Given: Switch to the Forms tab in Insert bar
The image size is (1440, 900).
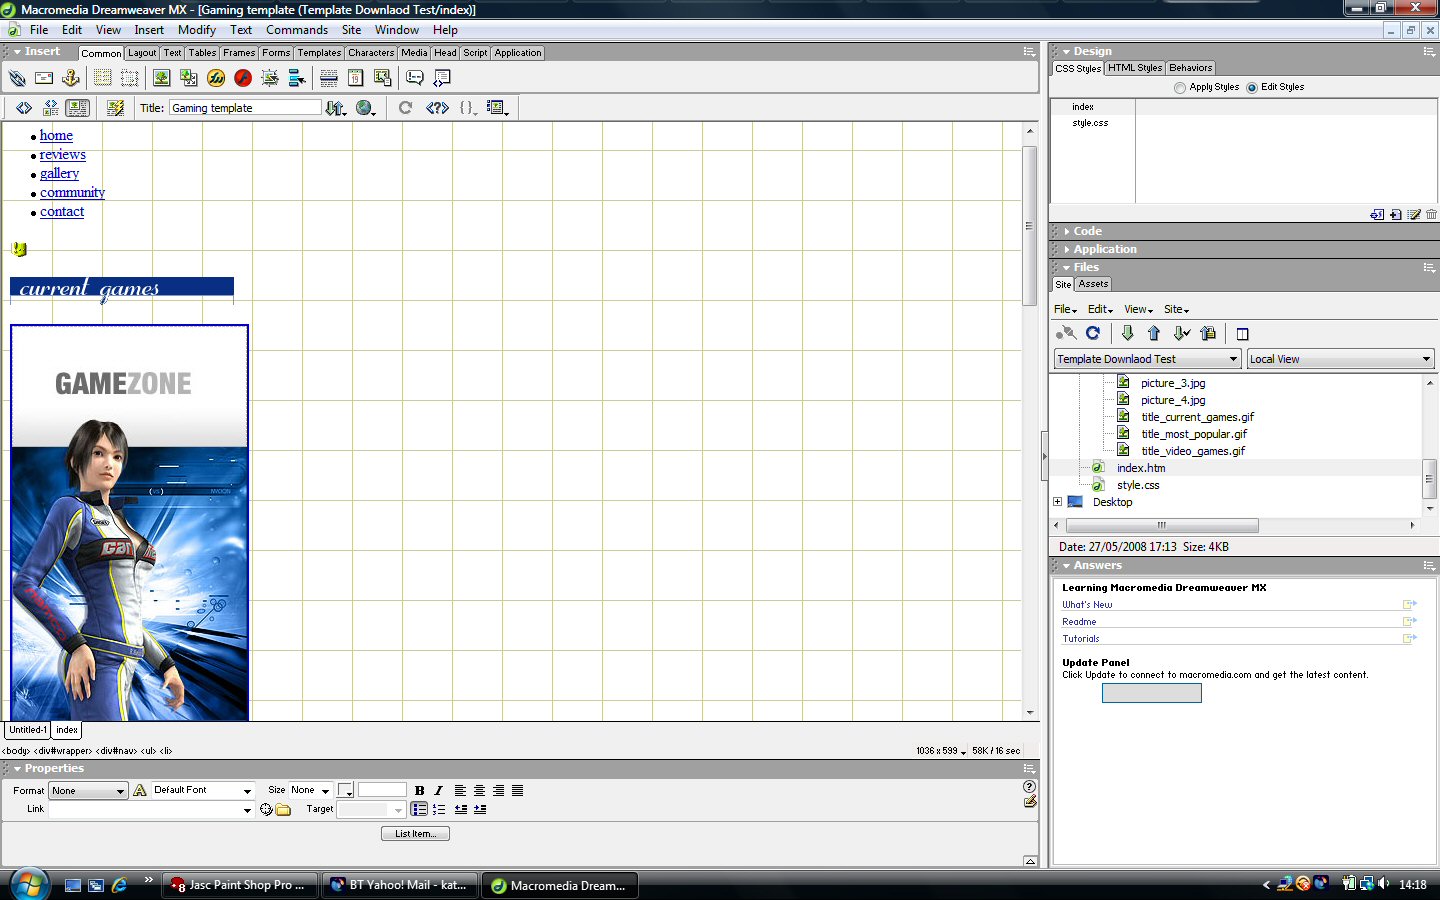Looking at the screenshot, I should (x=276, y=53).
